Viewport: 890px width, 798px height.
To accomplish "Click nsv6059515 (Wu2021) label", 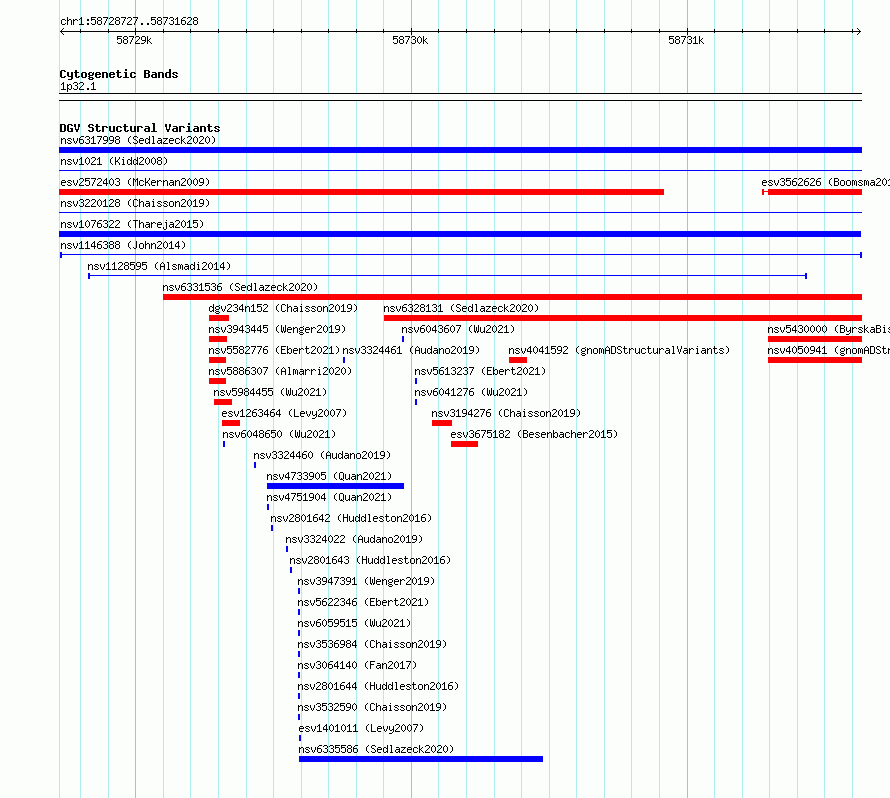I will 354,623.
